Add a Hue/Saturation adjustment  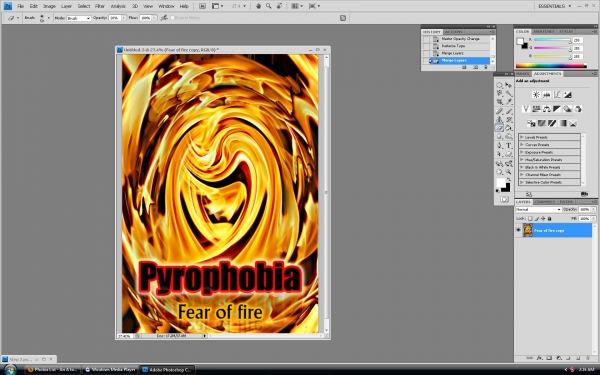536,109
